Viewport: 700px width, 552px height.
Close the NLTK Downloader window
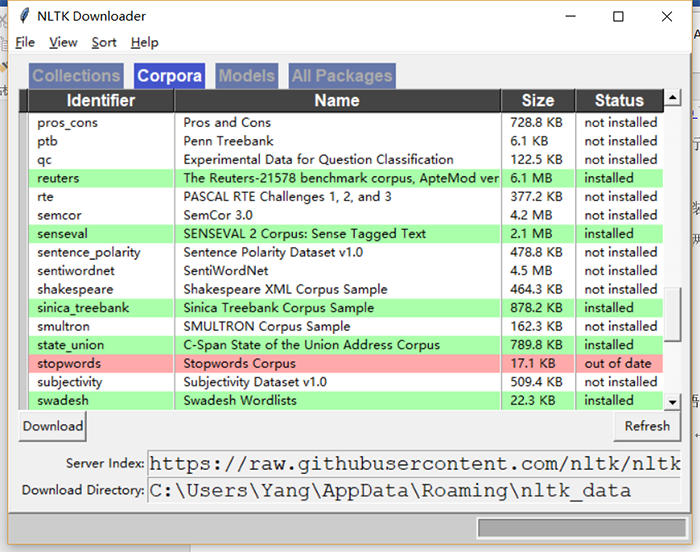pos(667,17)
